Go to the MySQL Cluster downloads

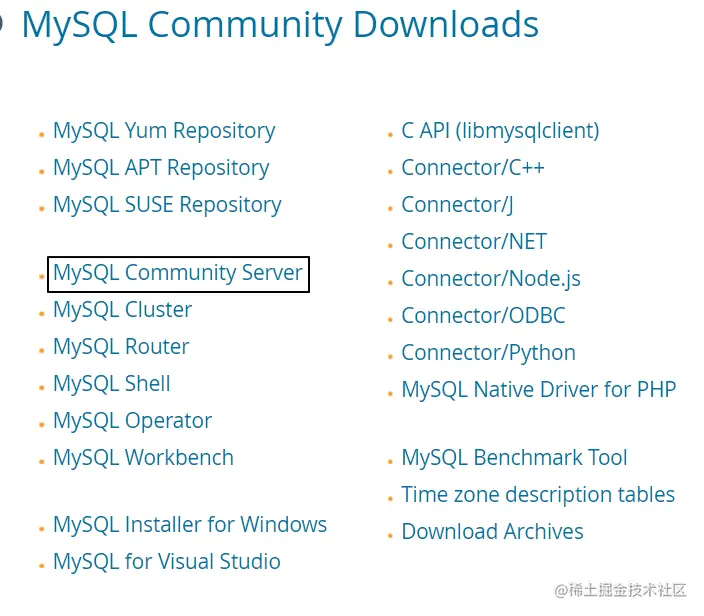[x=123, y=310]
